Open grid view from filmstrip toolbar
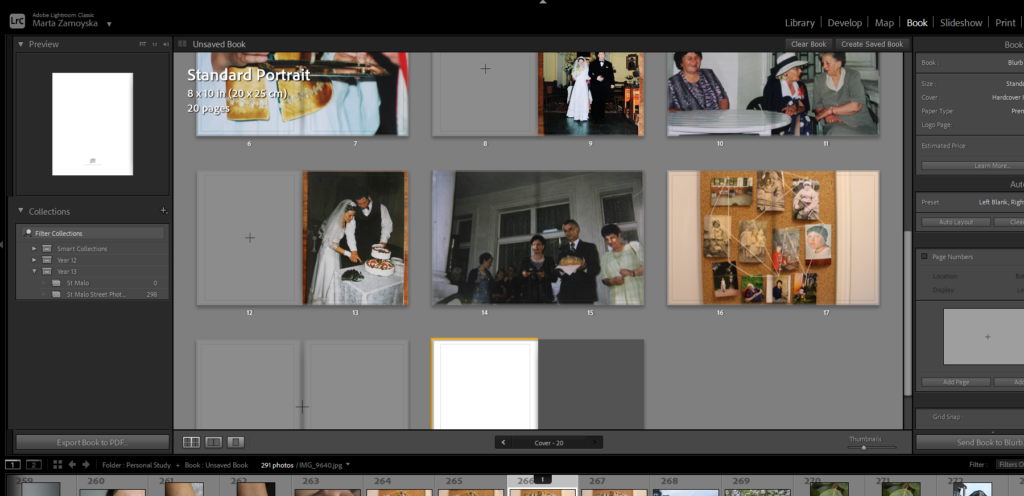Screen dimensions: 1024x496 [57, 465]
